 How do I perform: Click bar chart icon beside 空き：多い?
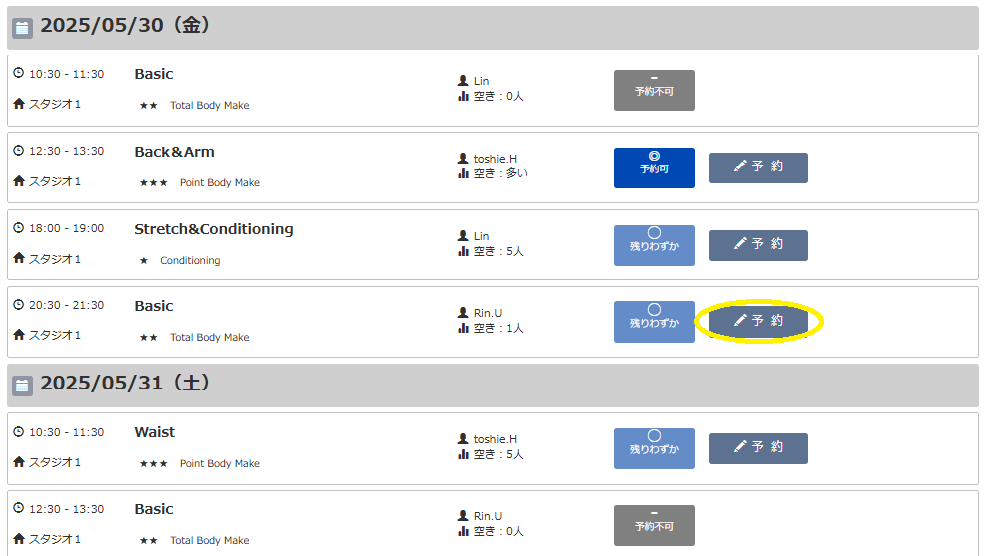click(x=463, y=173)
